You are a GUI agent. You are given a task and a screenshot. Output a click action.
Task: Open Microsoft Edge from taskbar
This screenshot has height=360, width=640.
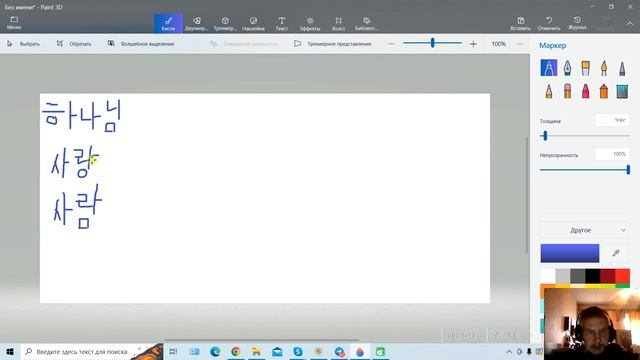(215, 351)
